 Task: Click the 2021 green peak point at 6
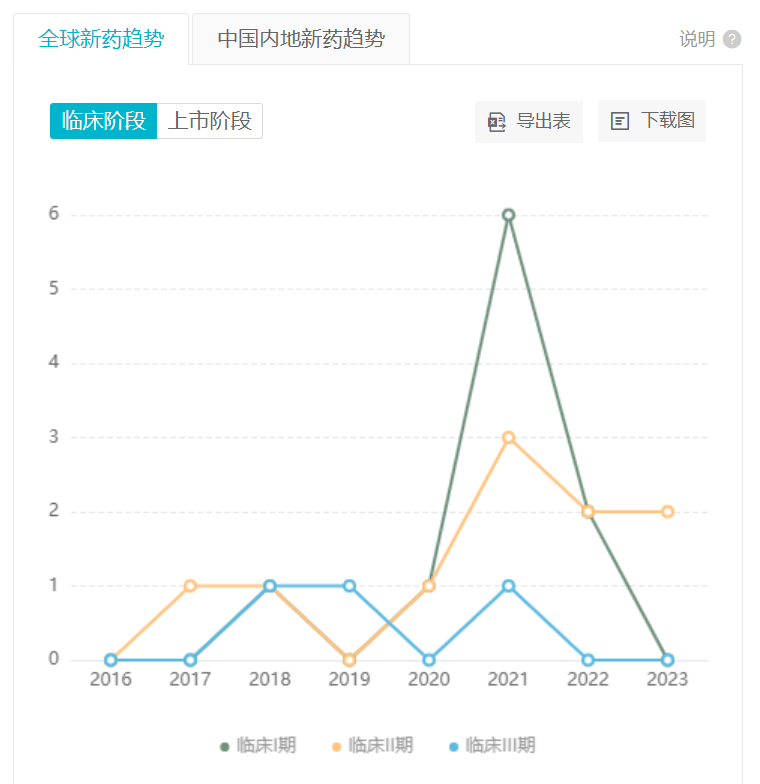coord(508,215)
